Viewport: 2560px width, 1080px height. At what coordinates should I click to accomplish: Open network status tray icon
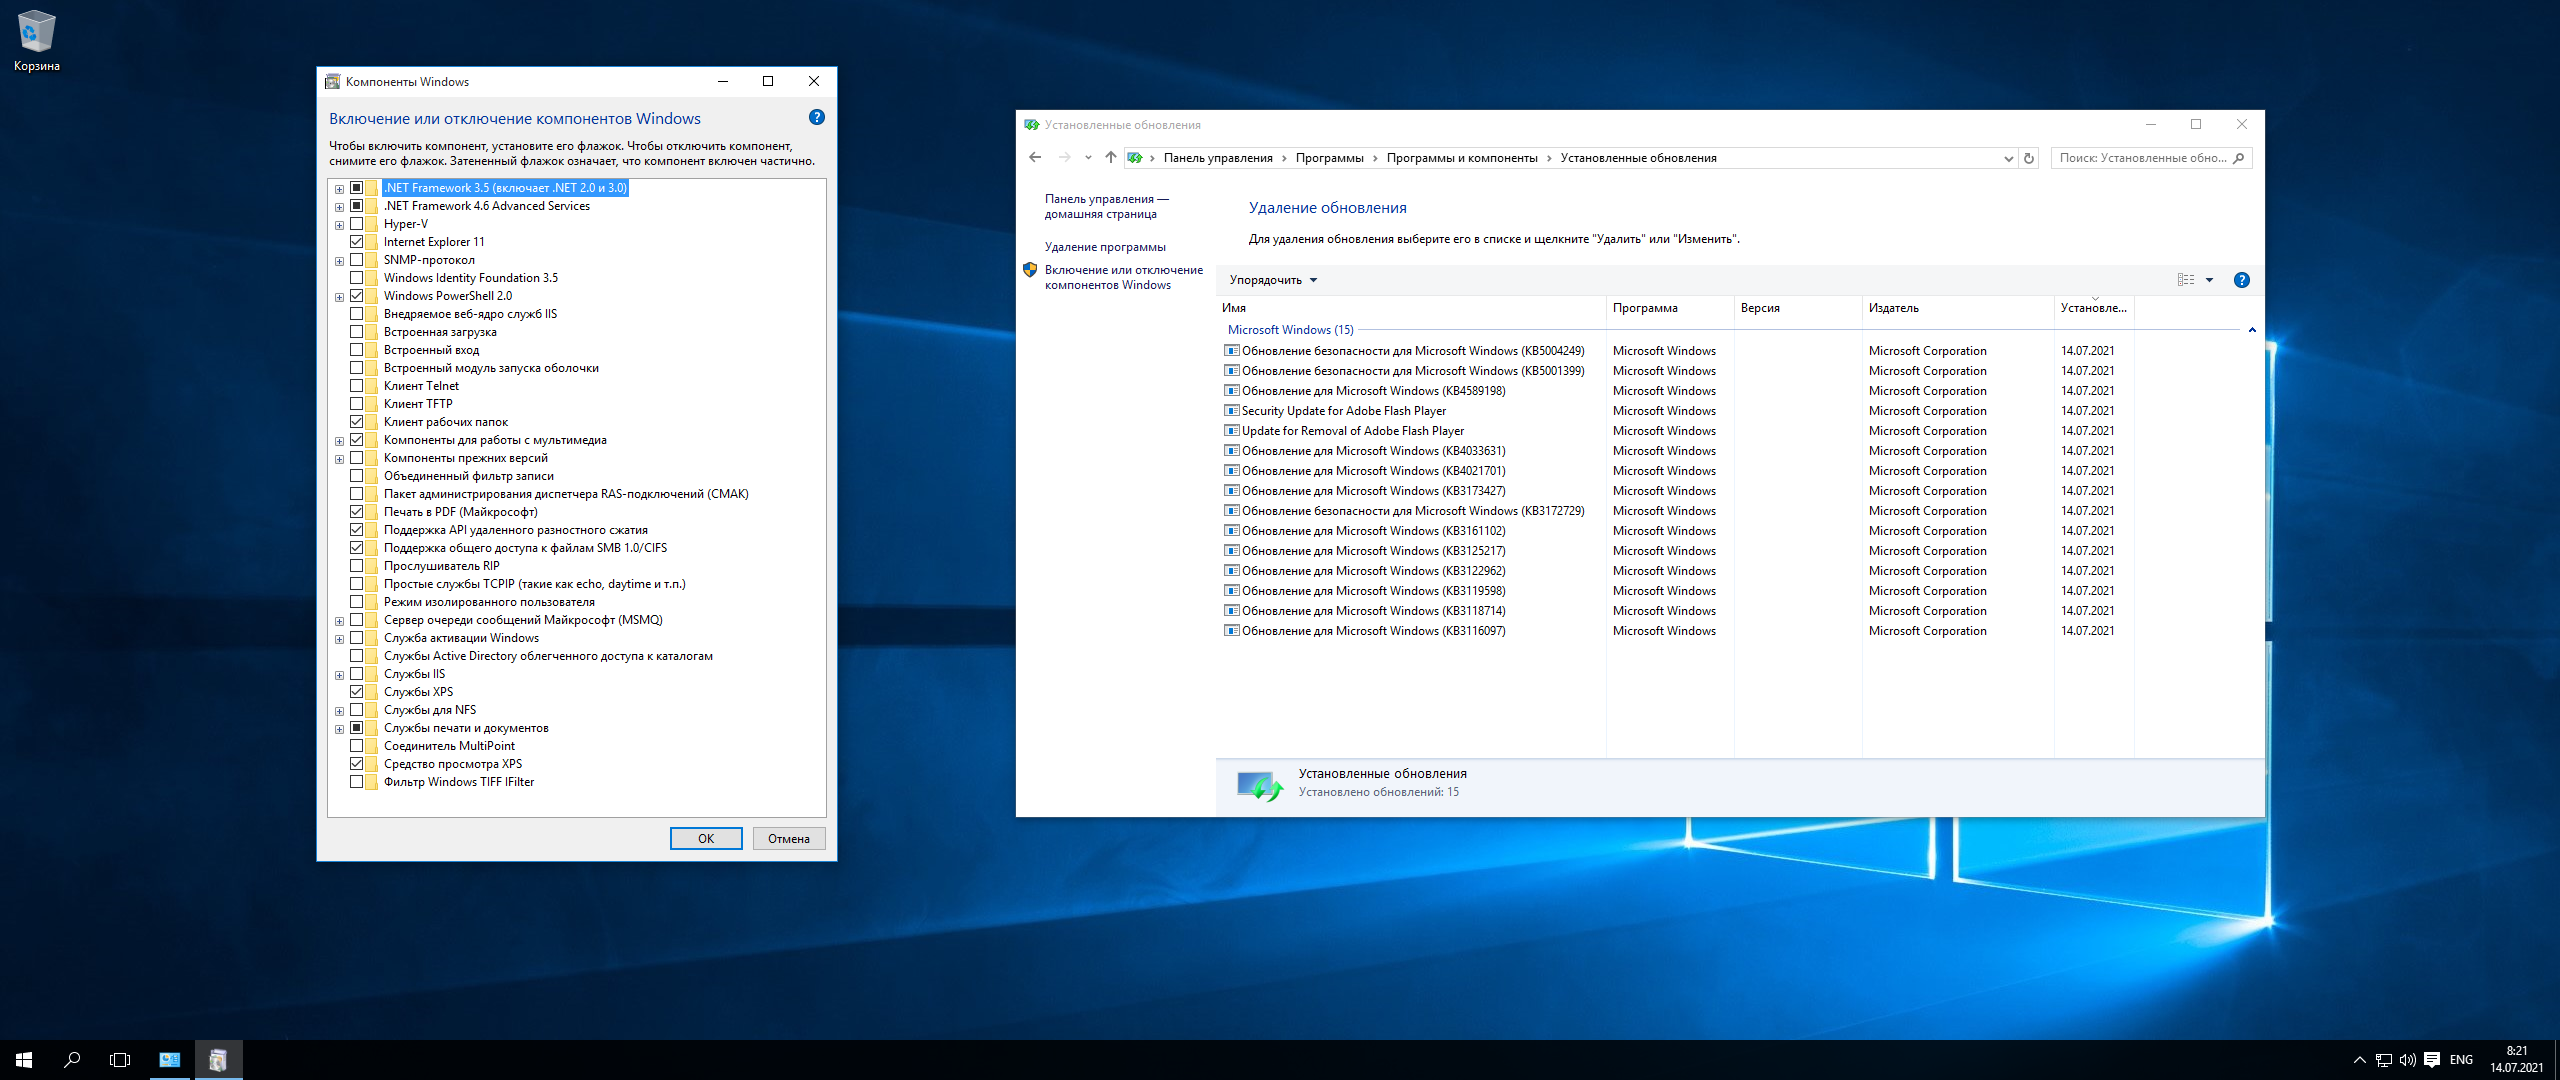2384,1060
